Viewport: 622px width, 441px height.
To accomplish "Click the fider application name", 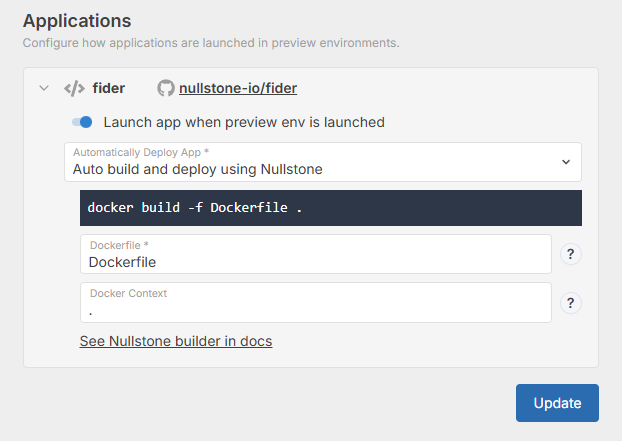I will point(109,88).
